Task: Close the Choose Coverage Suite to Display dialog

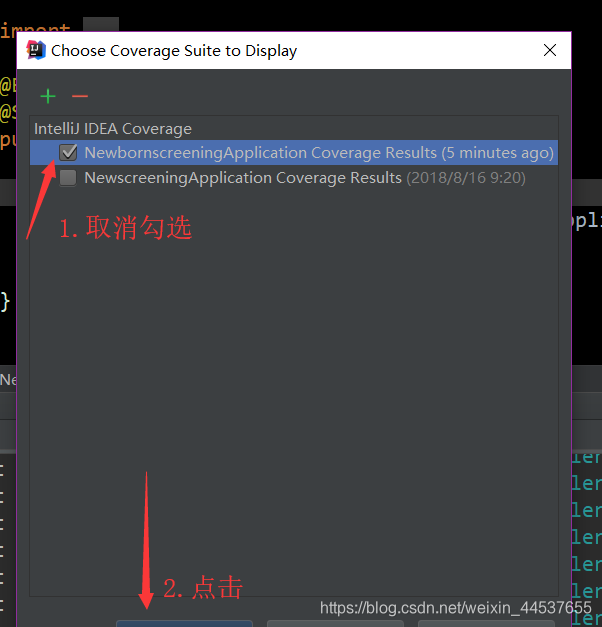Action: (x=550, y=50)
